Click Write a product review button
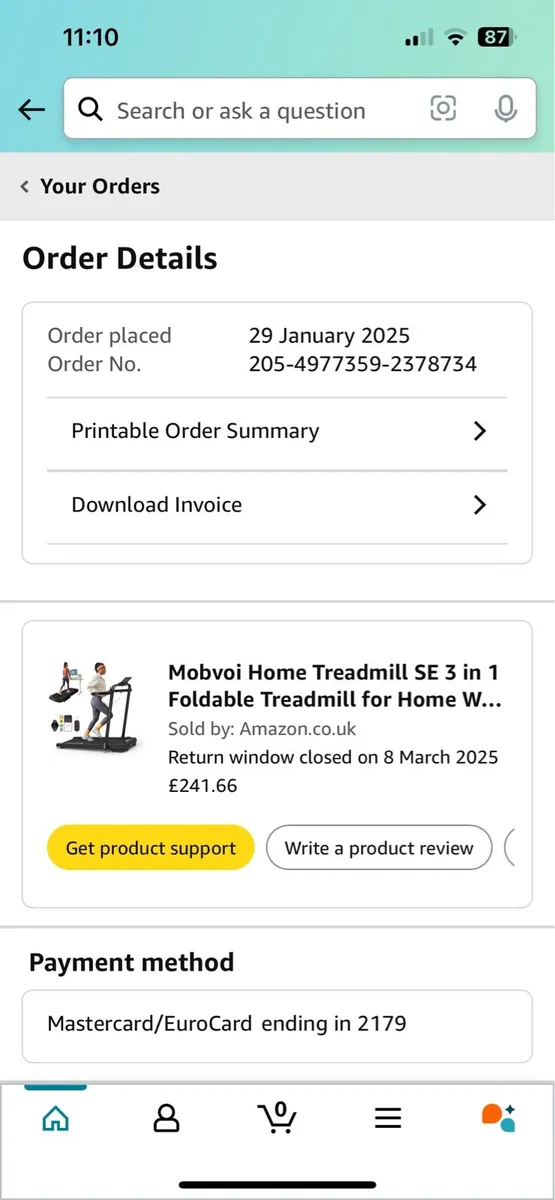This screenshot has height=1200, width=555. (x=379, y=848)
